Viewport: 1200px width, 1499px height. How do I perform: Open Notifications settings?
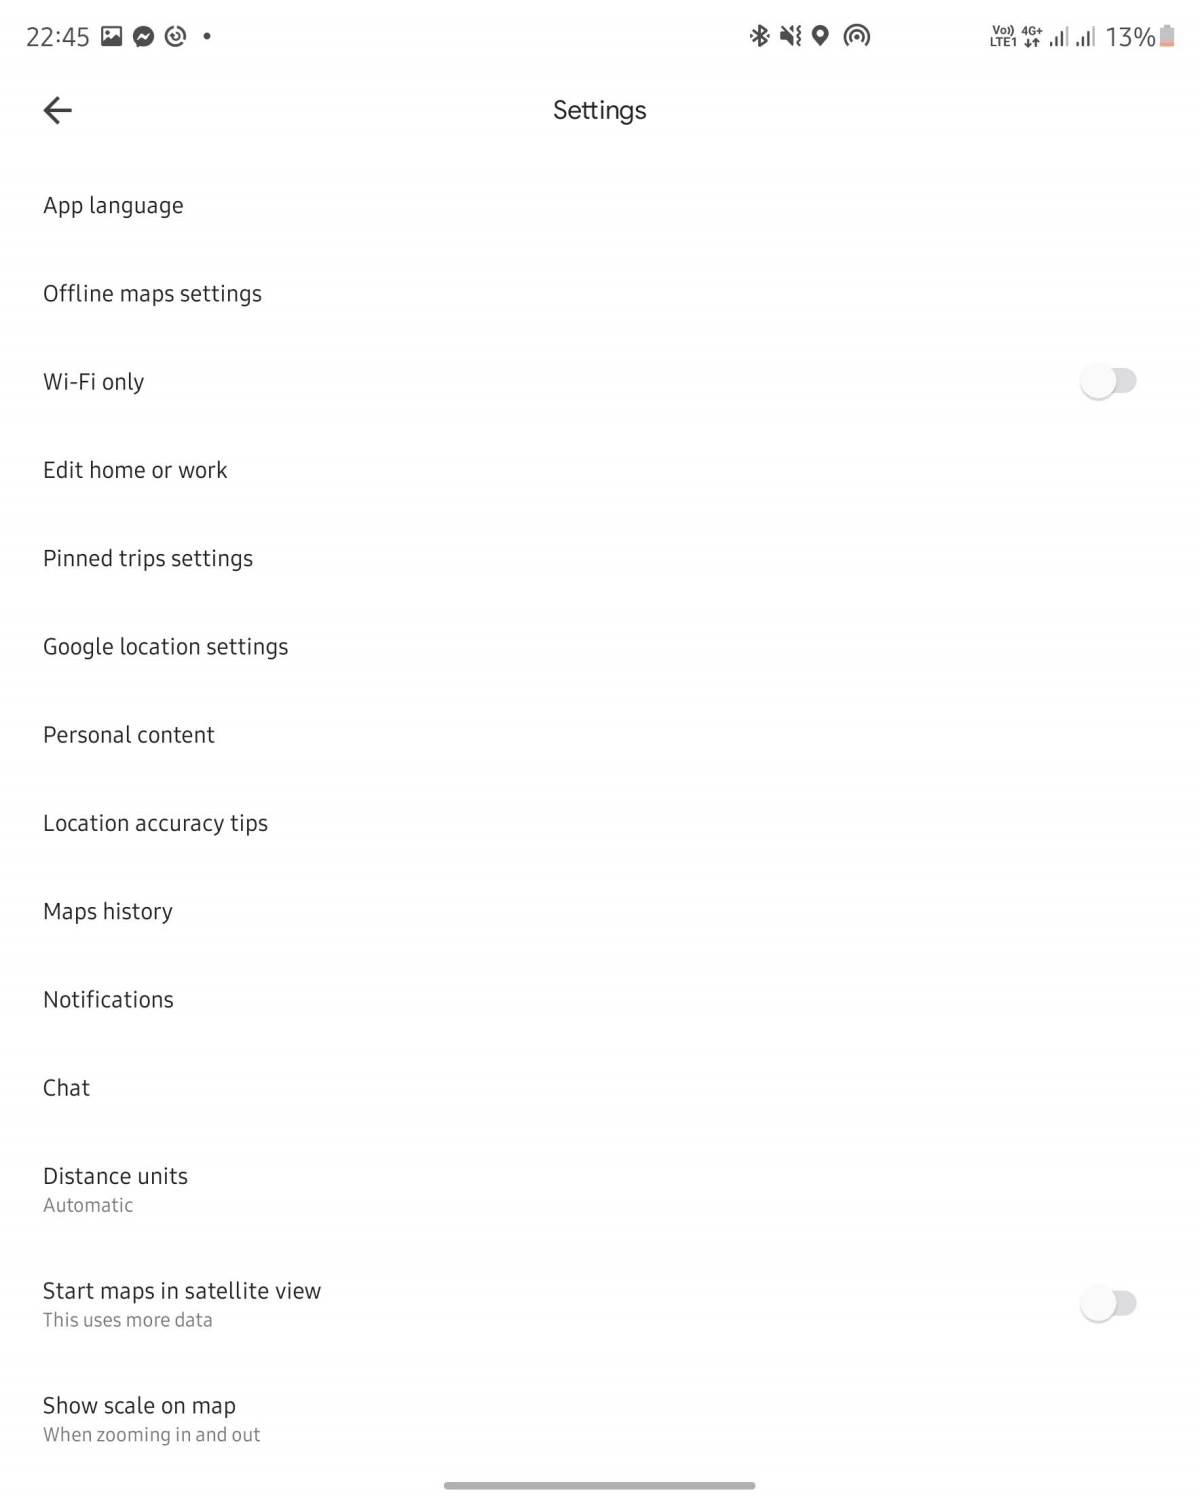click(x=108, y=1000)
